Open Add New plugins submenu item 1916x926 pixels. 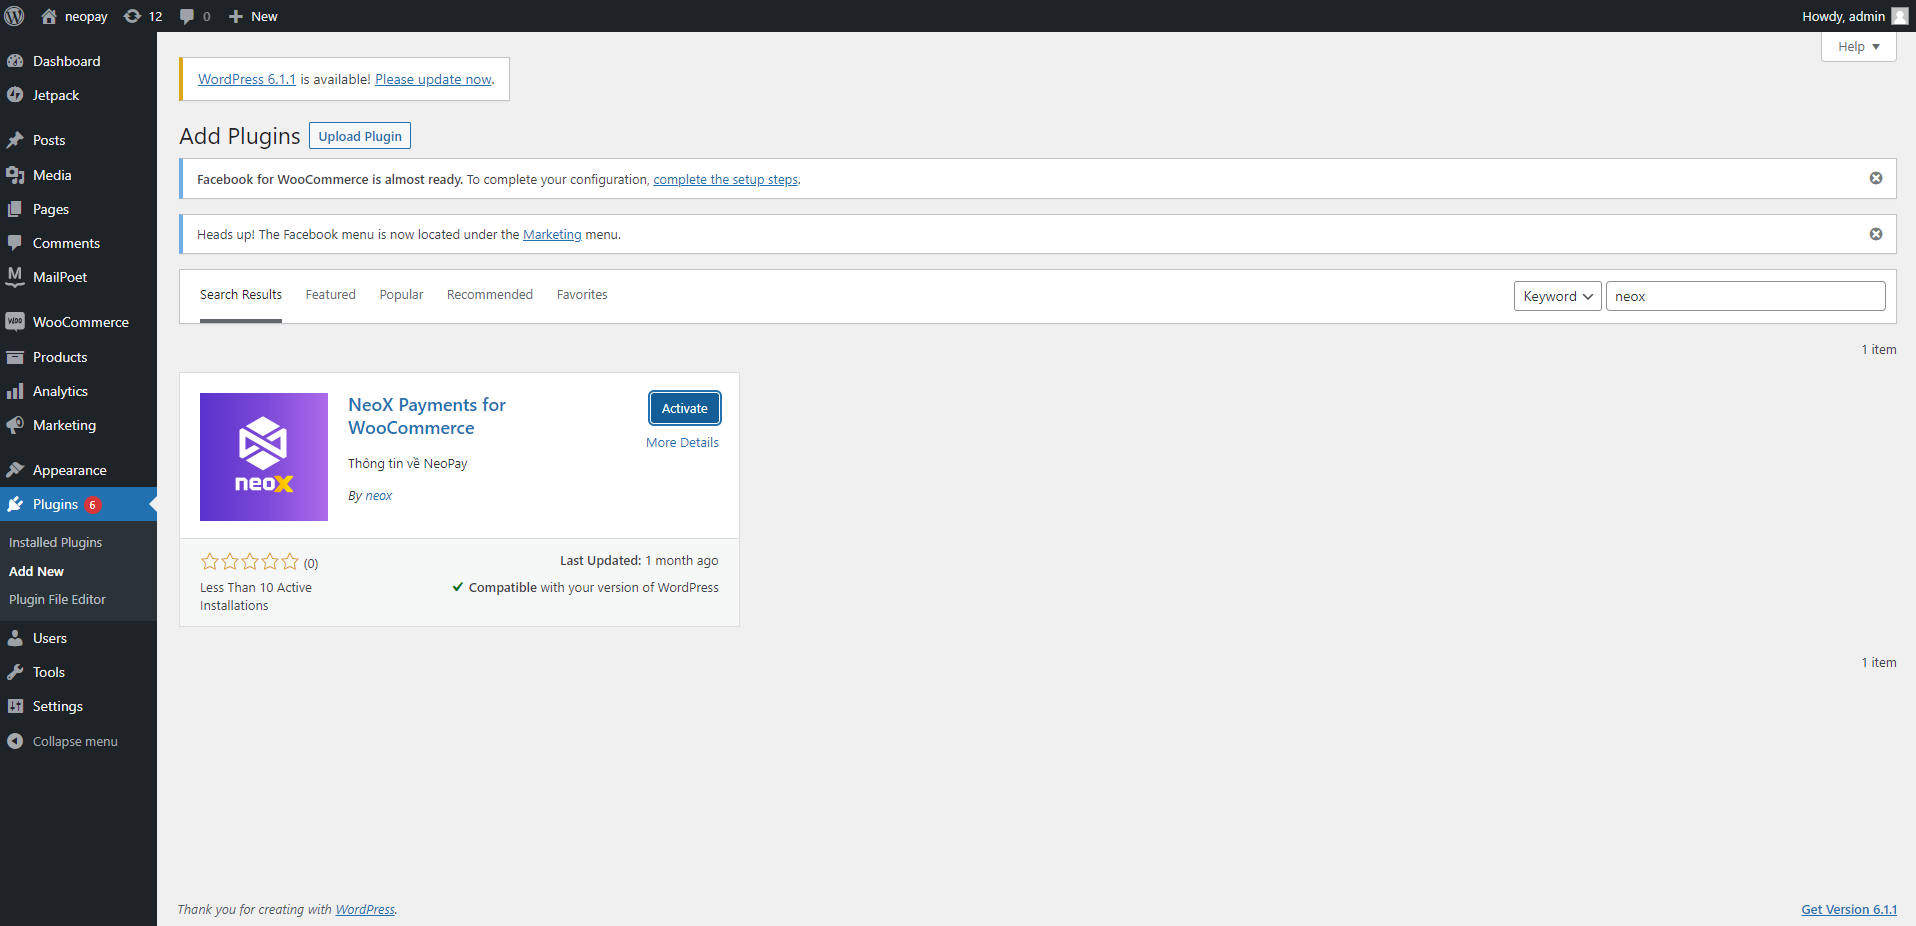click(x=36, y=571)
